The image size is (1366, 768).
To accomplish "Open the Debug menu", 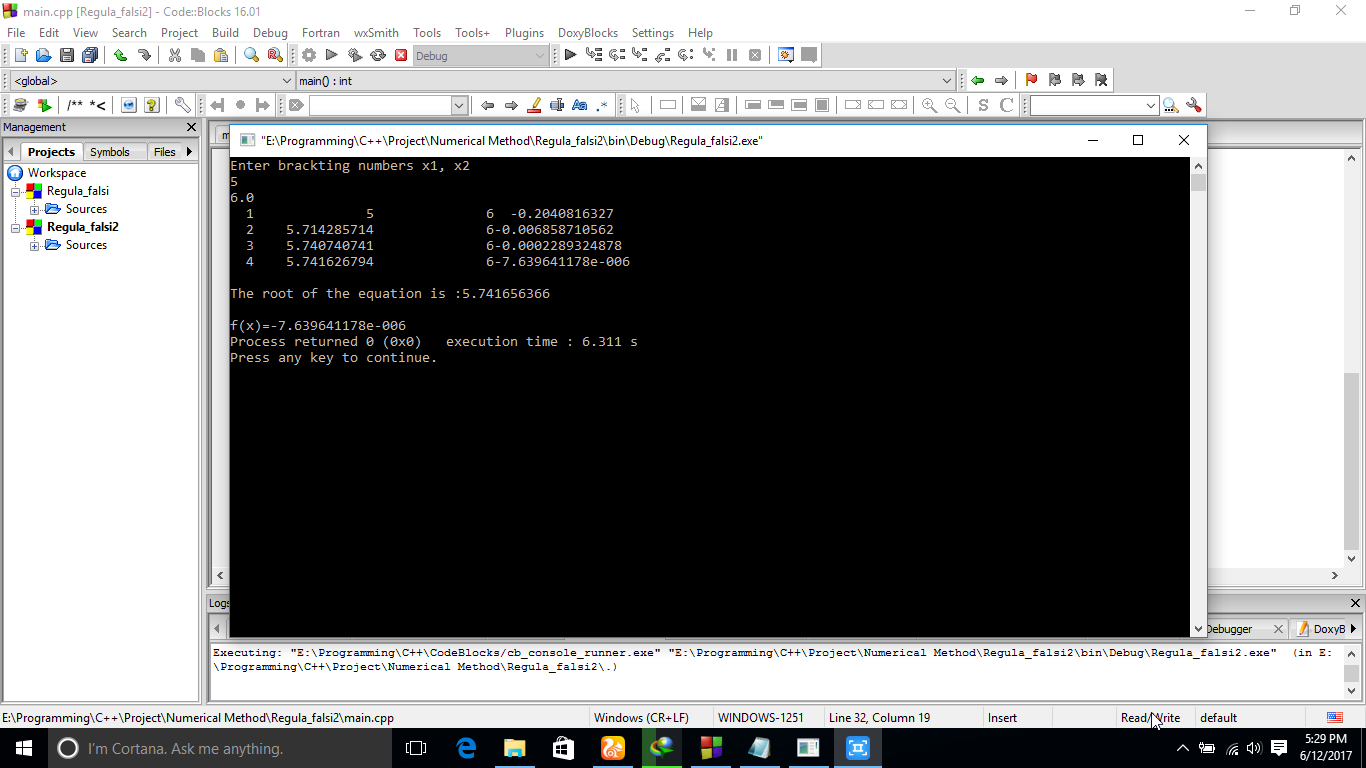I will 270,33.
